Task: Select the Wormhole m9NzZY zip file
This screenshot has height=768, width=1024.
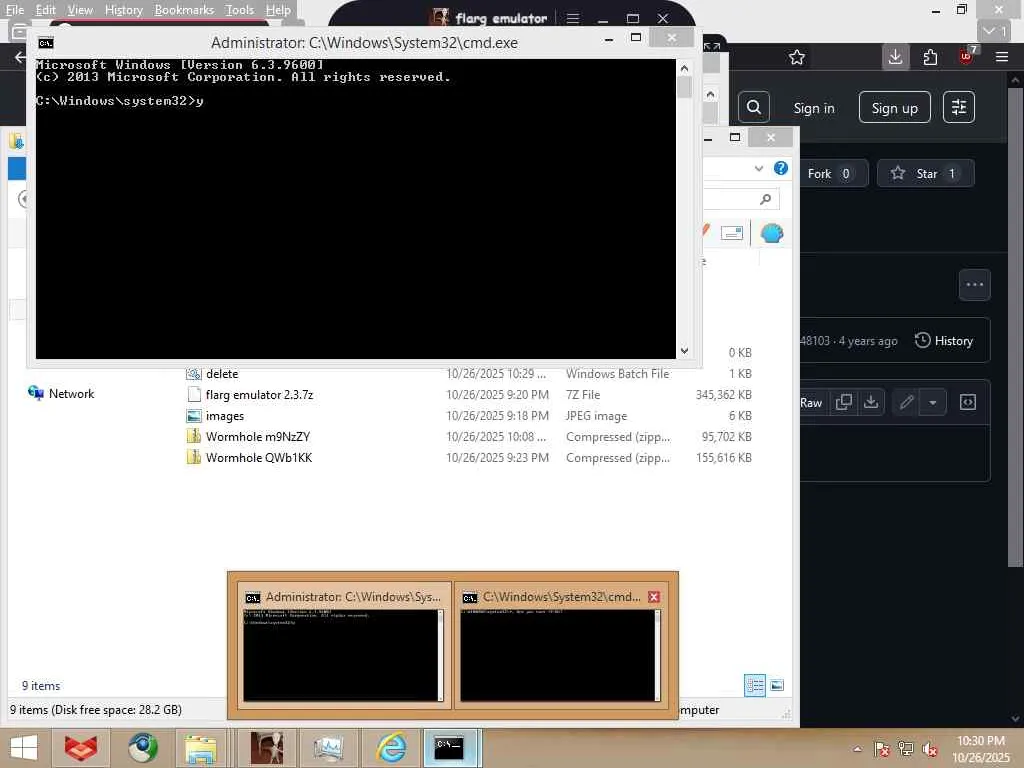Action: point(258,437)
